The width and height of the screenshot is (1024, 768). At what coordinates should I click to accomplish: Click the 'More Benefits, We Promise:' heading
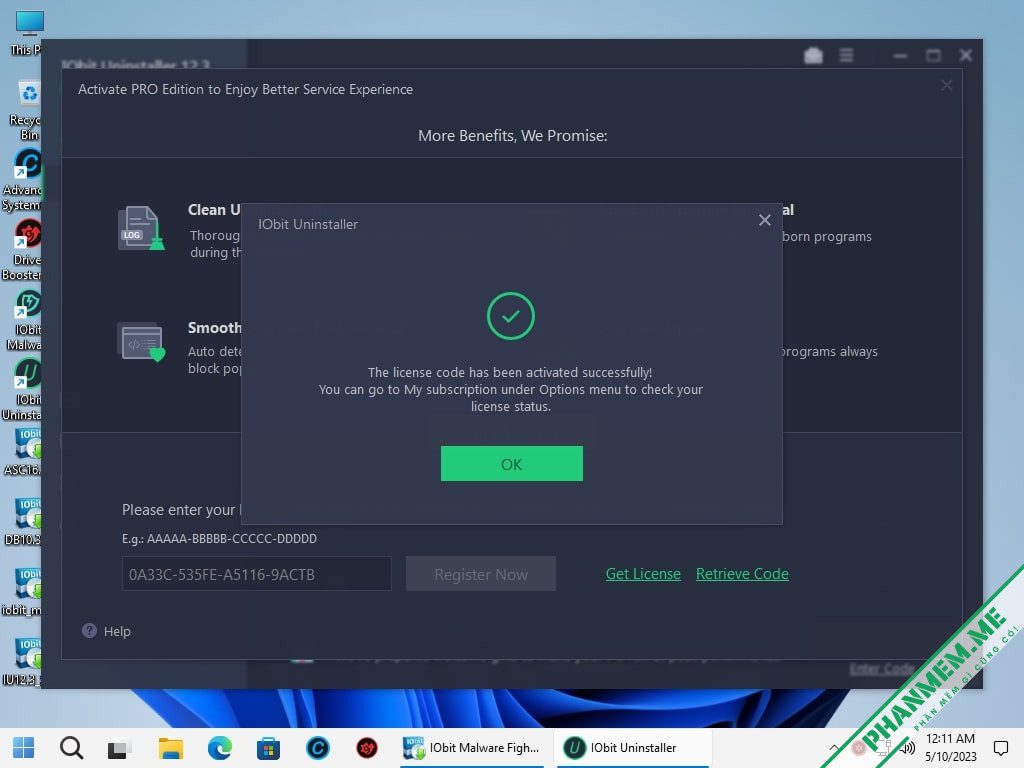tap(513, 136)
